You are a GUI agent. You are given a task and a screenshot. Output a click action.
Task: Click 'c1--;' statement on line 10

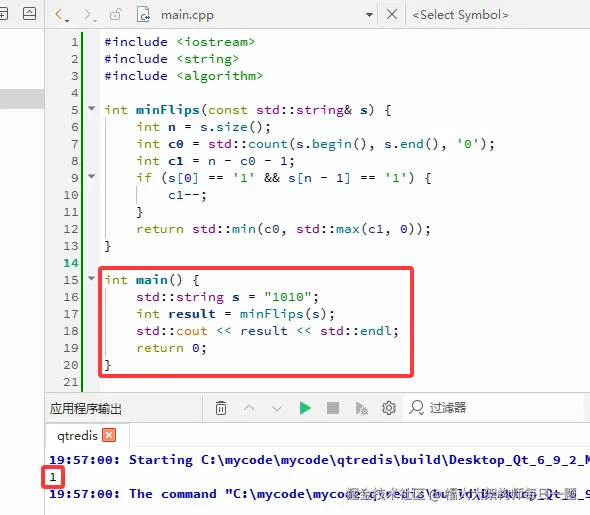click(x=187, y=195)
